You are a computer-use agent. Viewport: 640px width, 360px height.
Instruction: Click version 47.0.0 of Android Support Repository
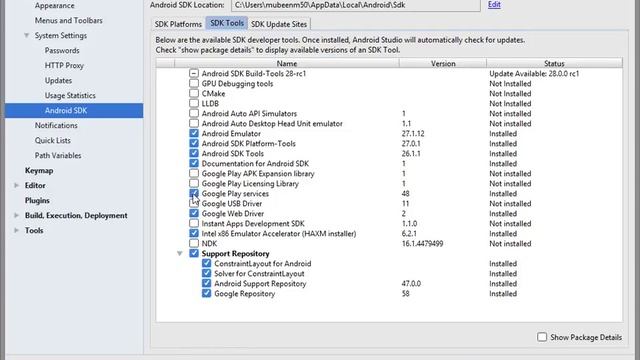[x=411, y=283]
